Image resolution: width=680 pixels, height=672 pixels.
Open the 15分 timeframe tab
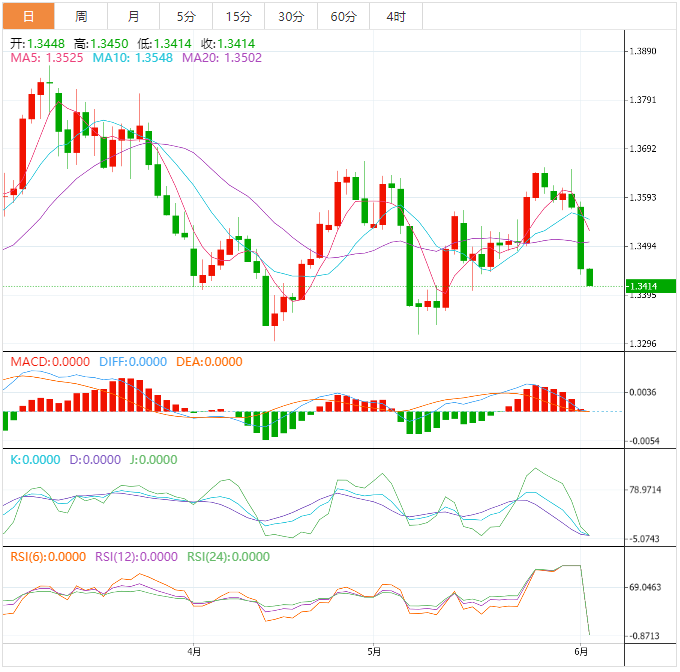click(x=239, y=17)
